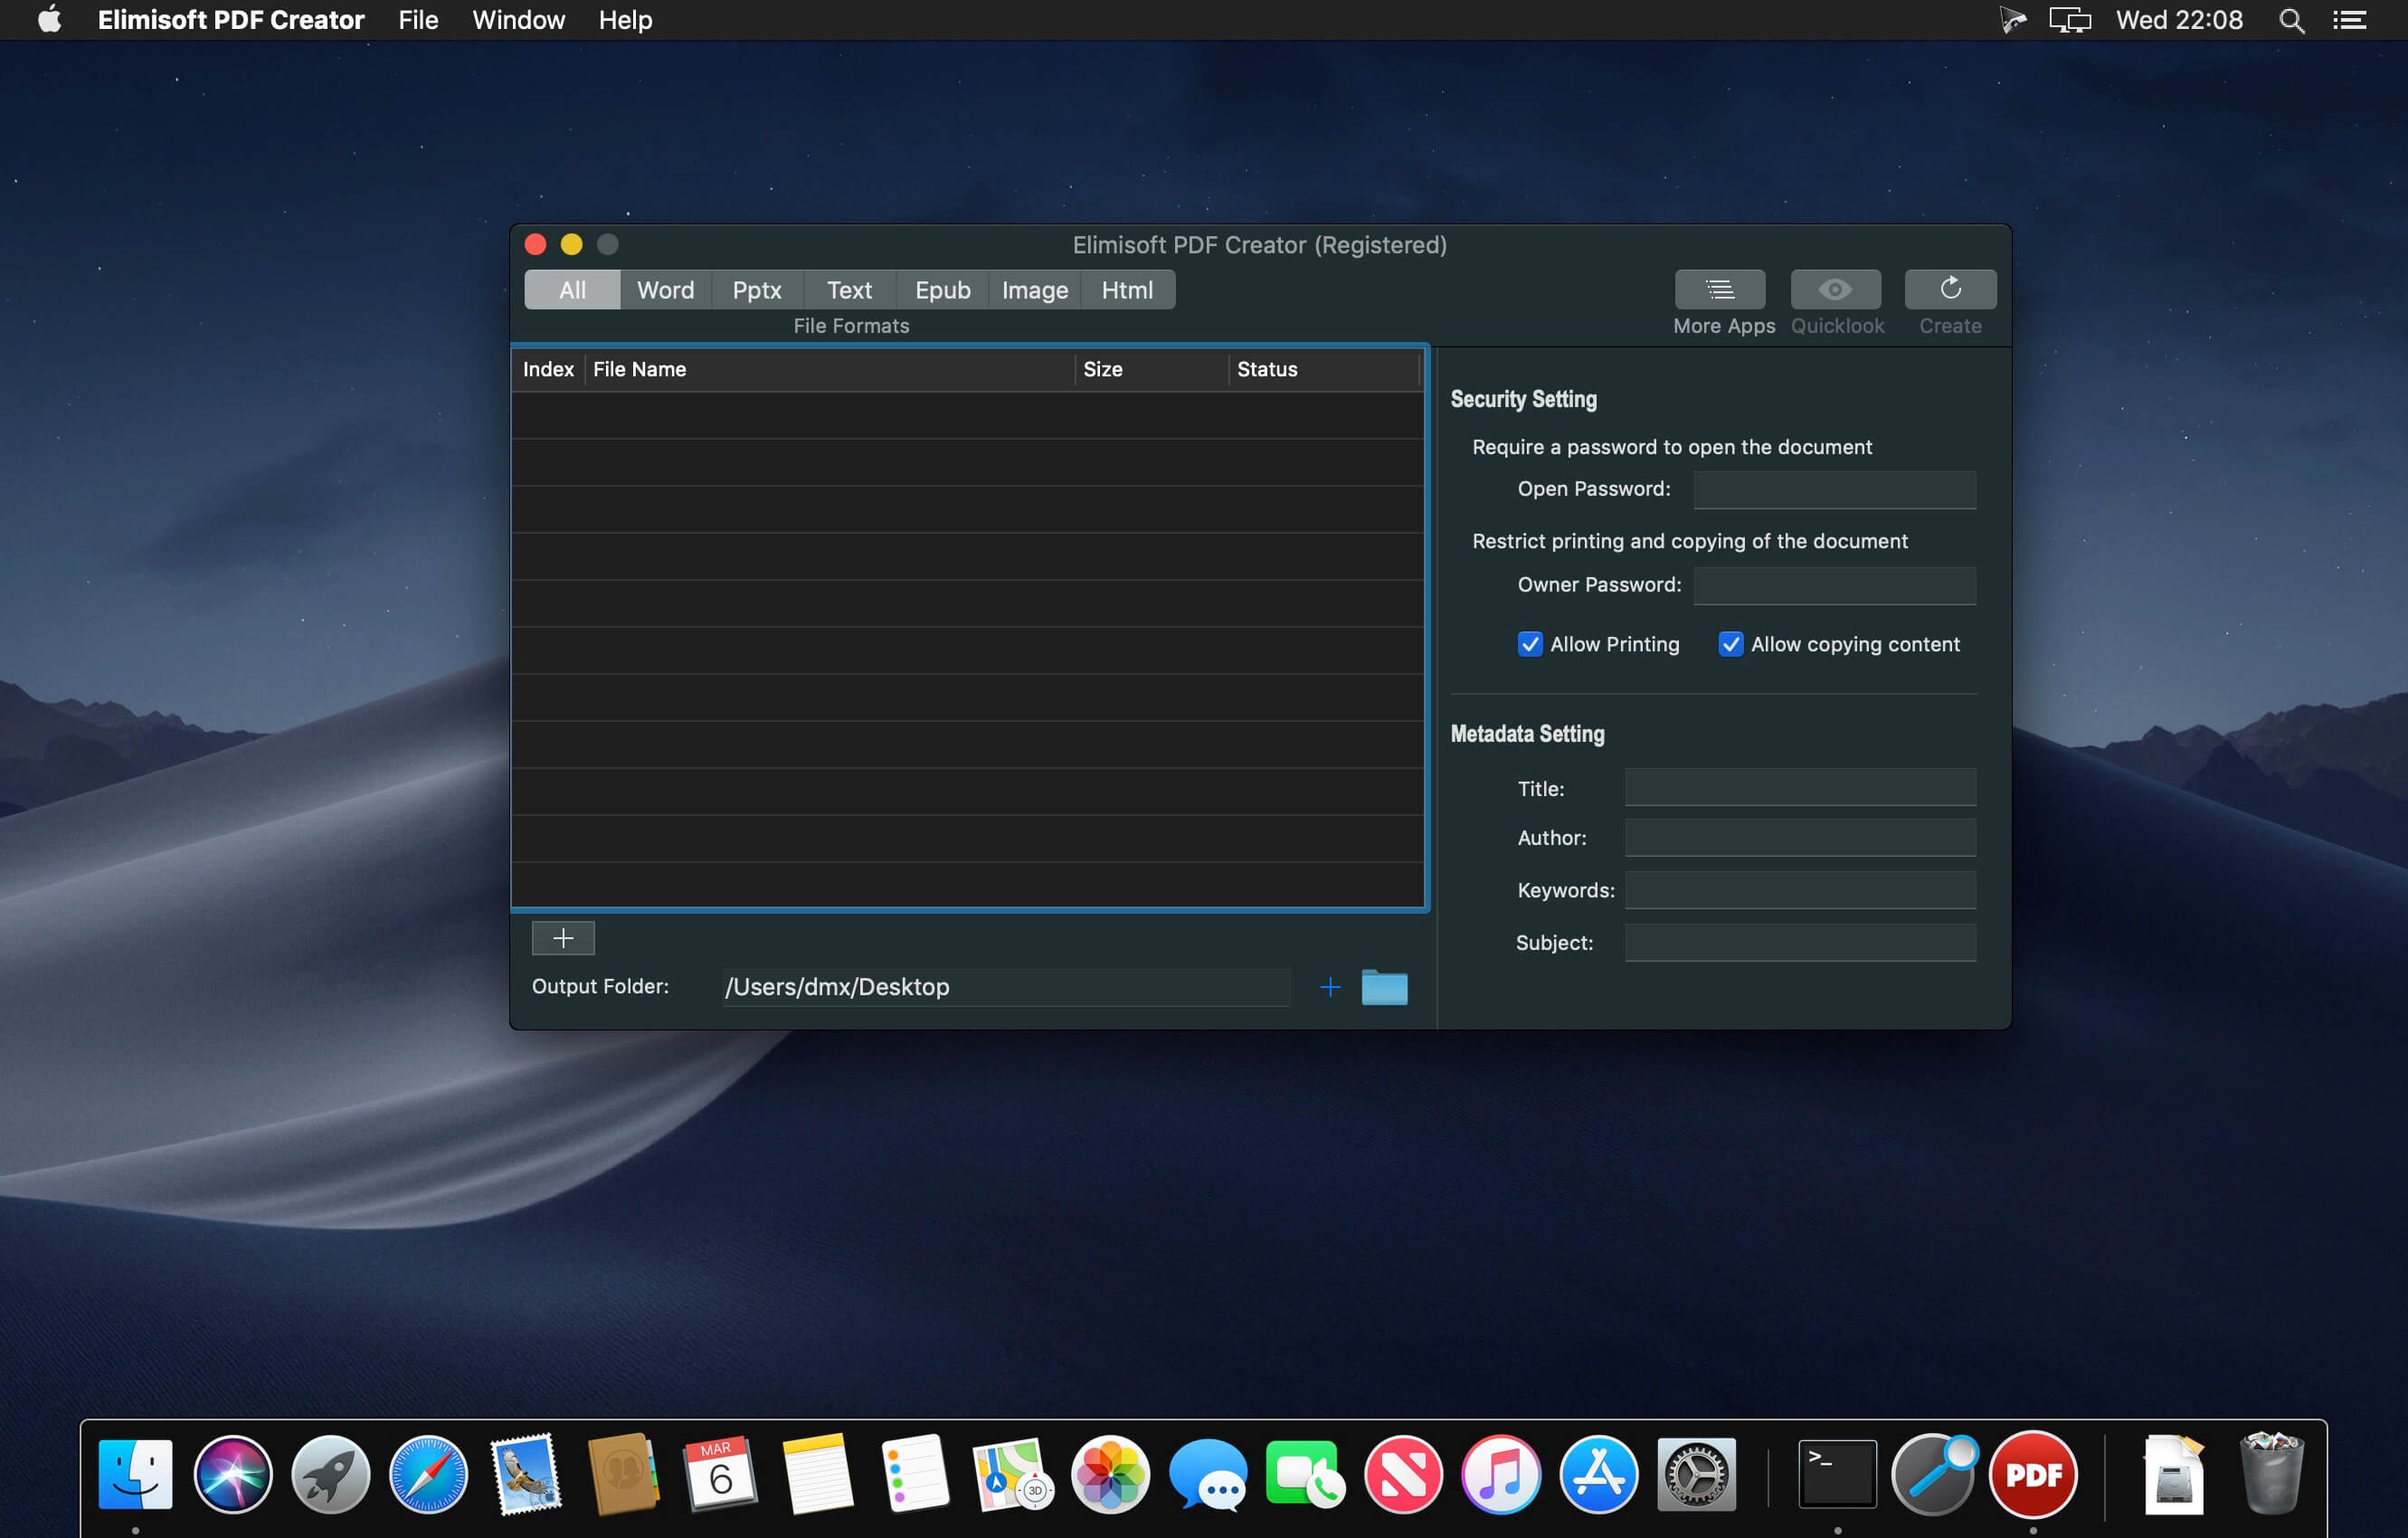Click the blue plus next to Output Folder
This screenshot has width=2408, height=1538.
pyautogui.click(x=1330, y=987)
